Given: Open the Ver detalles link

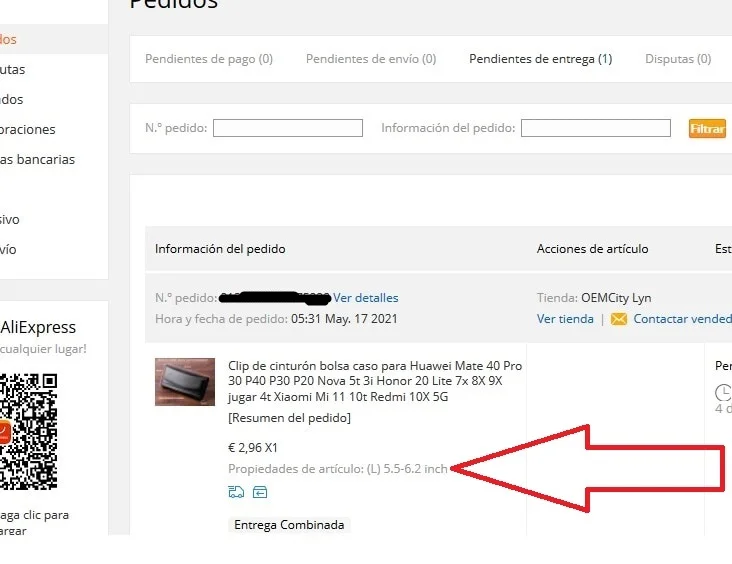Looking at the screenshot, I should pos(366,298).
